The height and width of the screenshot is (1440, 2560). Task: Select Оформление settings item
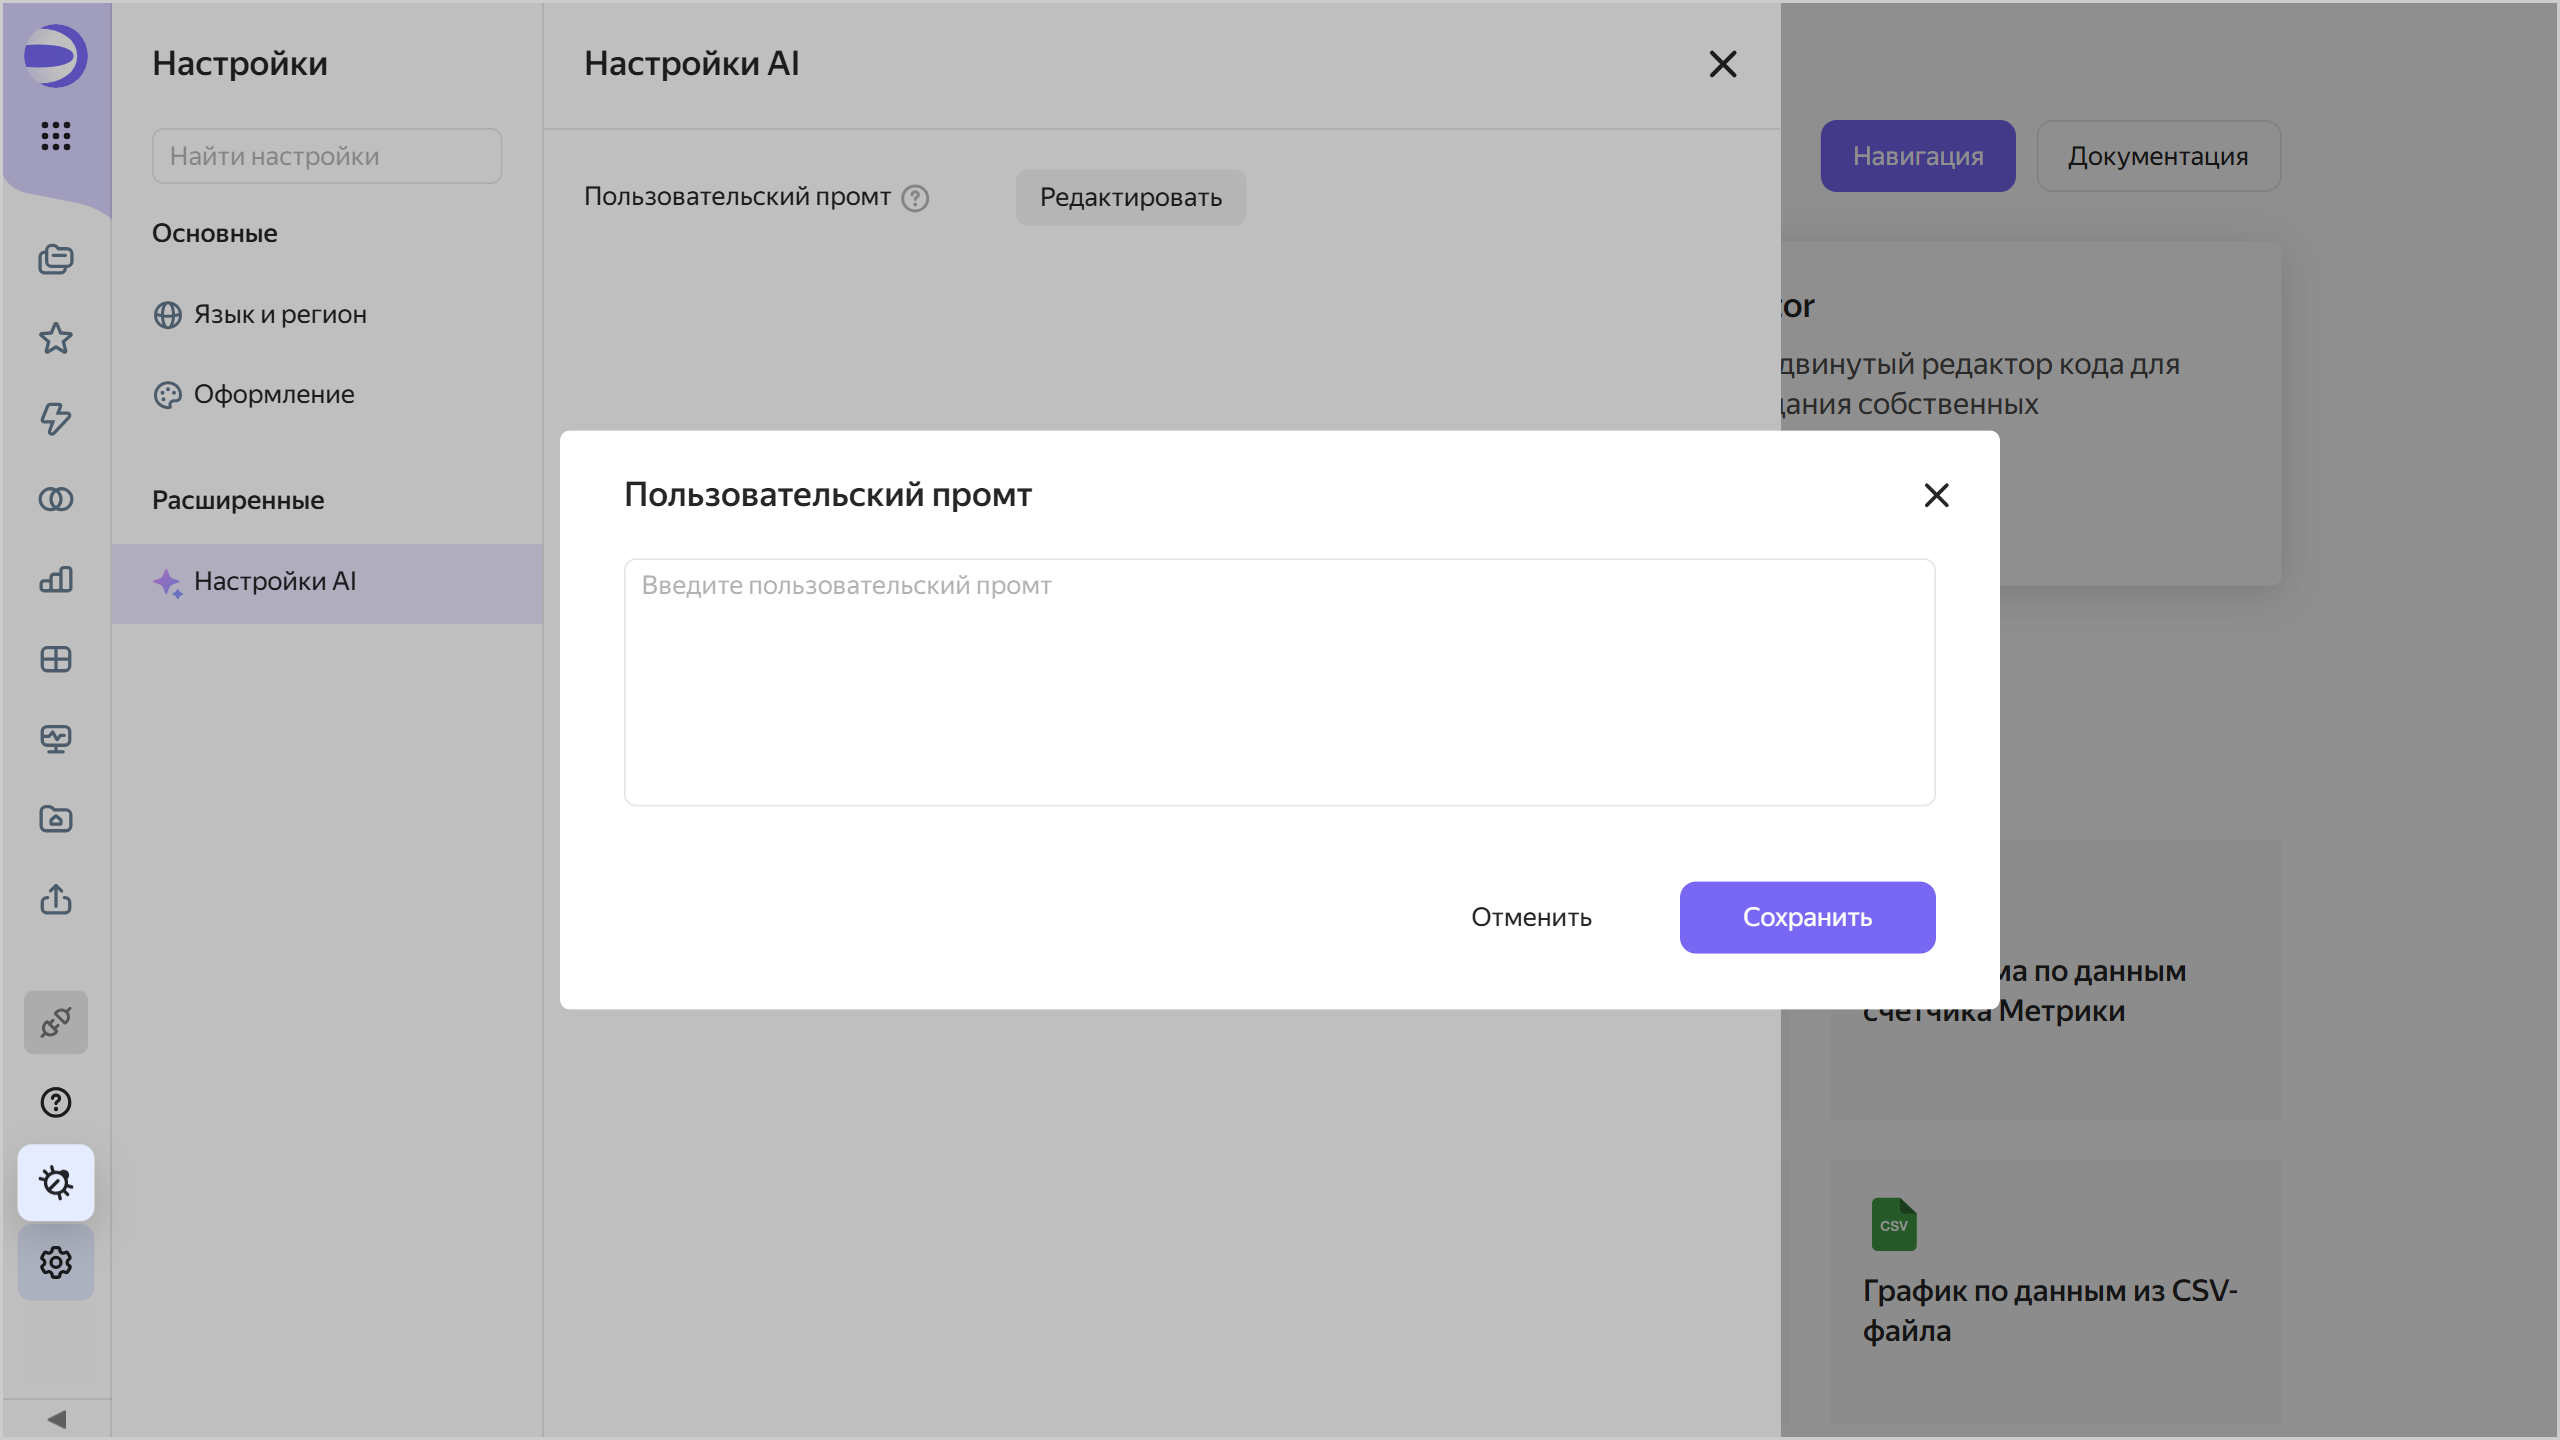tap(274, 395)
